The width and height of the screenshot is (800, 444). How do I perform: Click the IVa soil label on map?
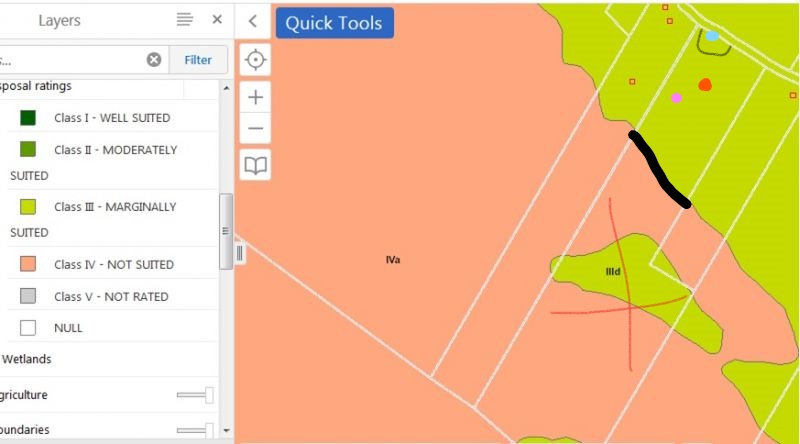(393, 260)
